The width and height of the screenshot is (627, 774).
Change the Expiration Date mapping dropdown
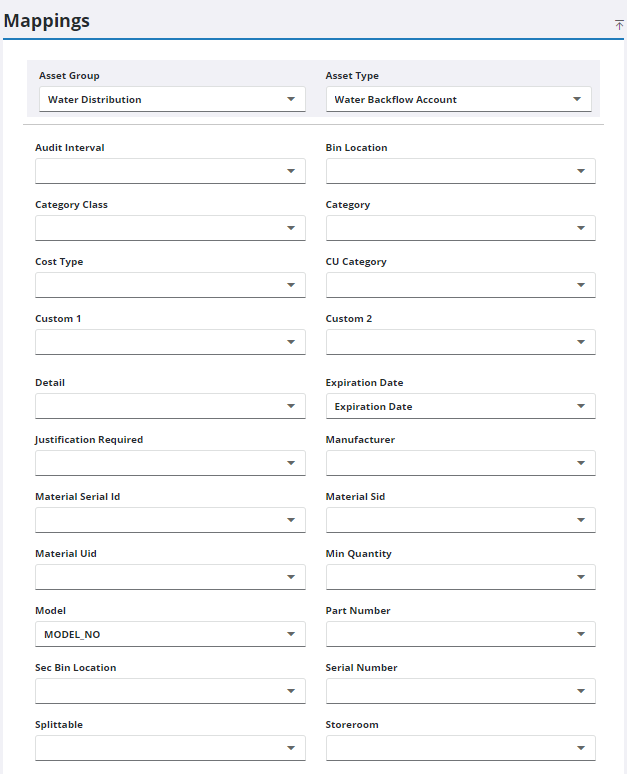461,406
